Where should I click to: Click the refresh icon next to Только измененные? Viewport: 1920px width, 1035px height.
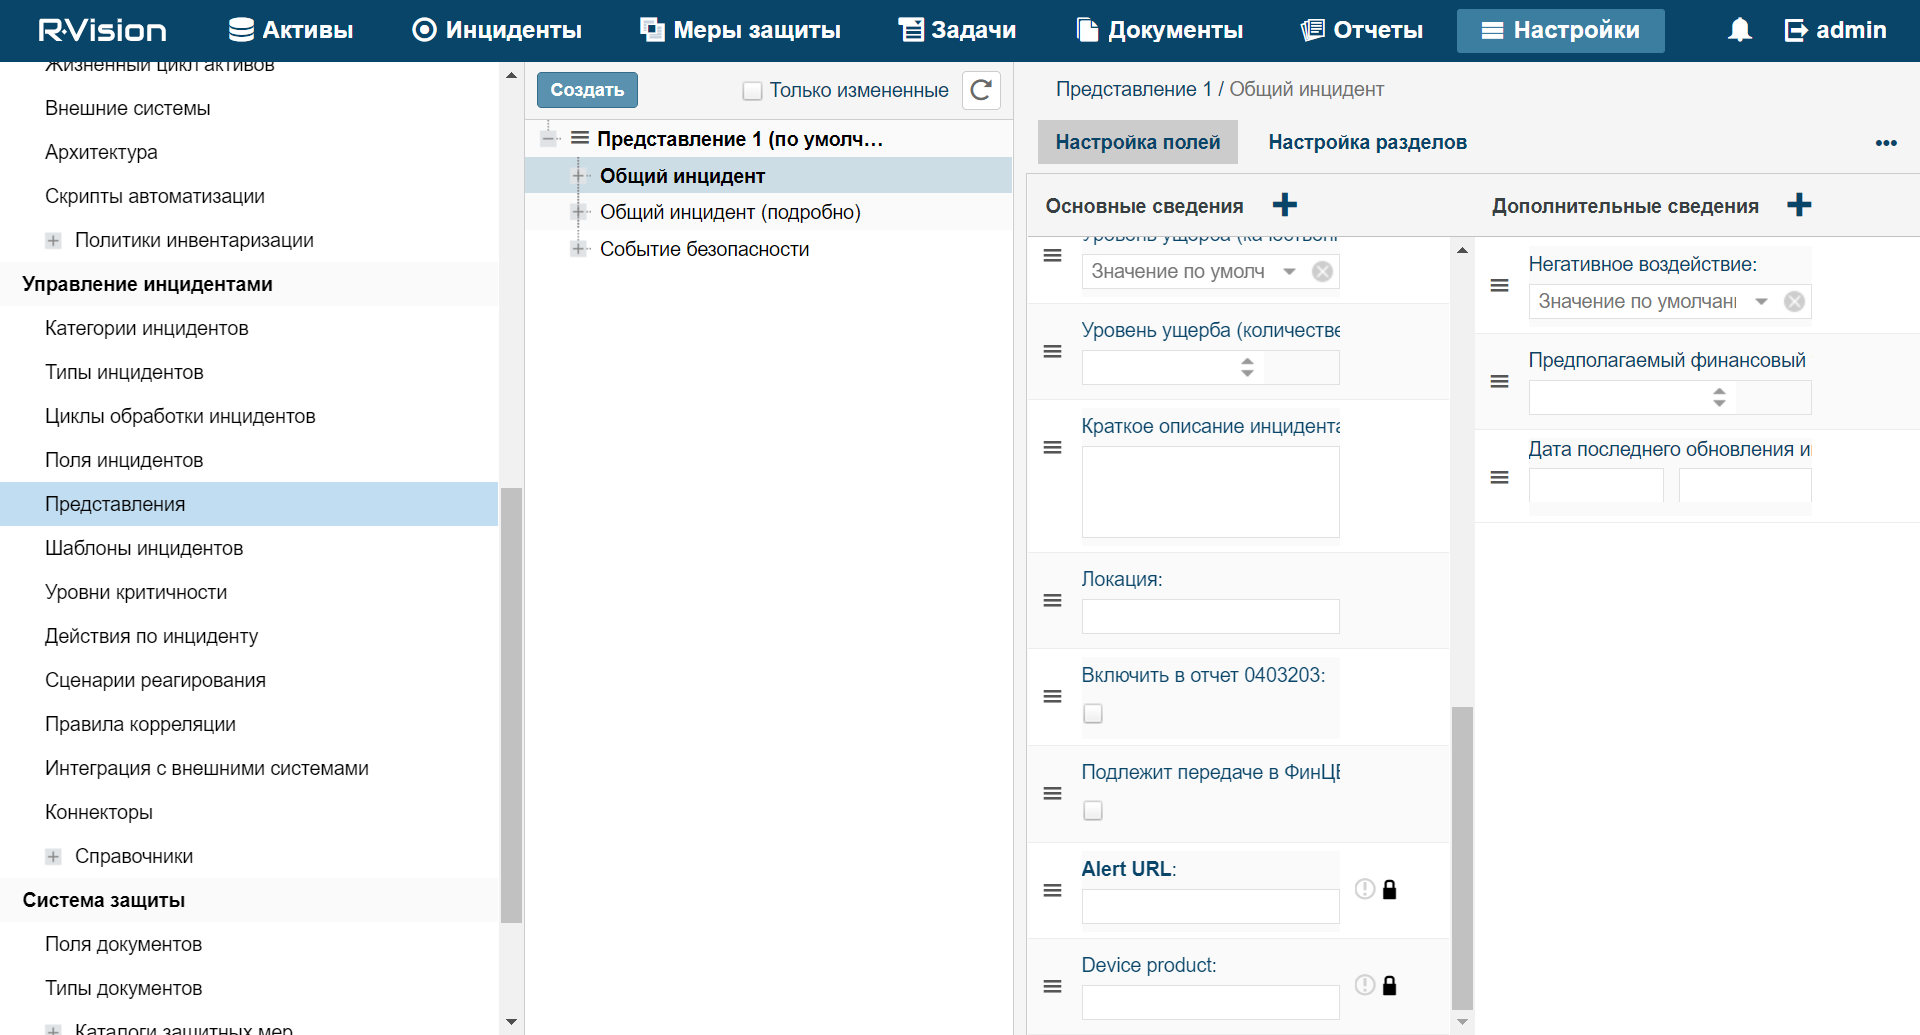point(981,90)
